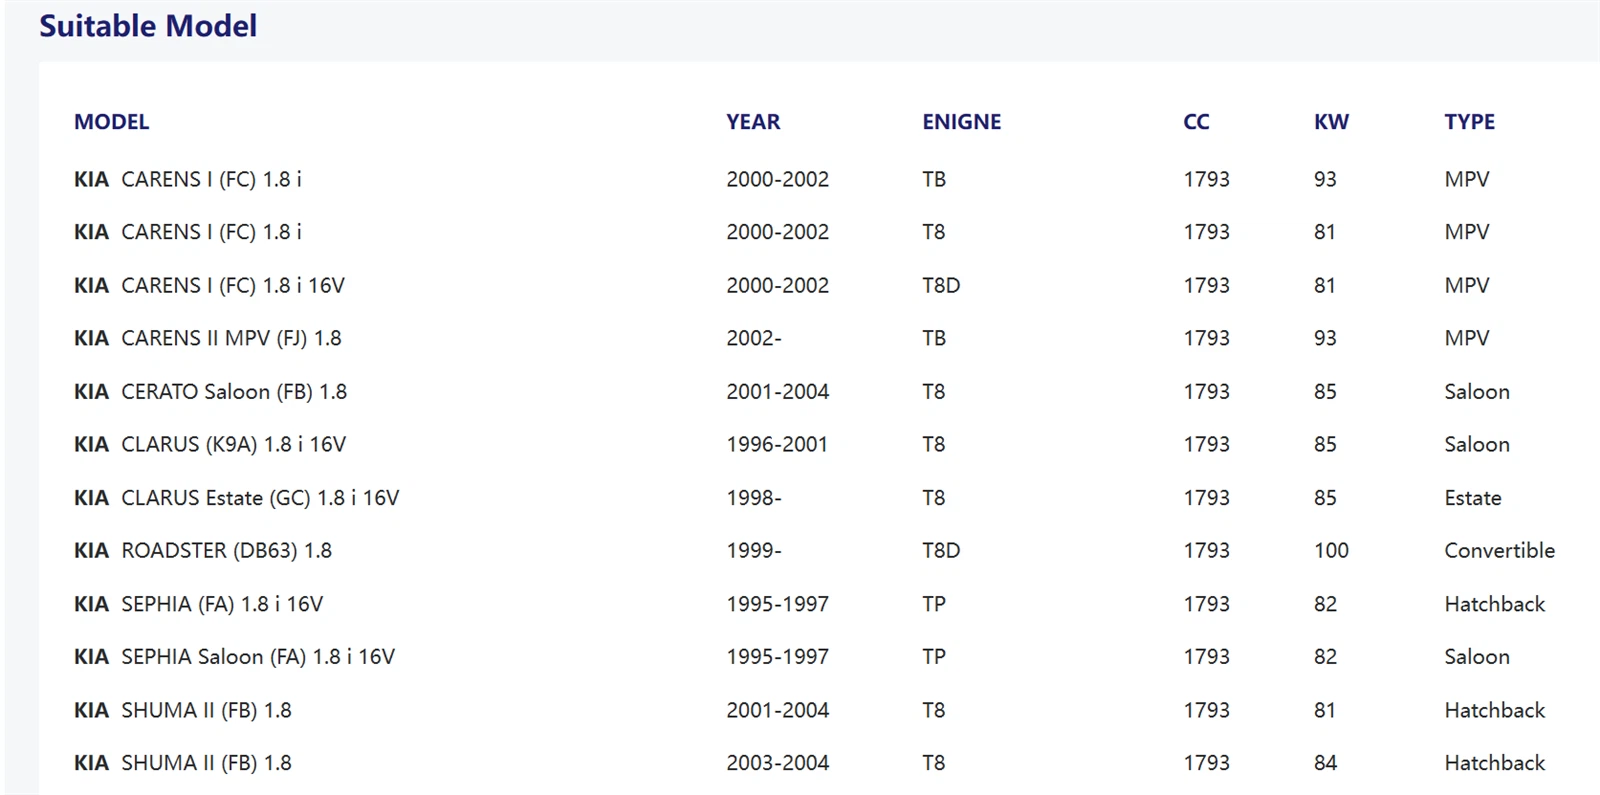Click the Suitable Model heading
Image resolution: width=1600 pixels, height=795 pixels.
click(148, 26)
